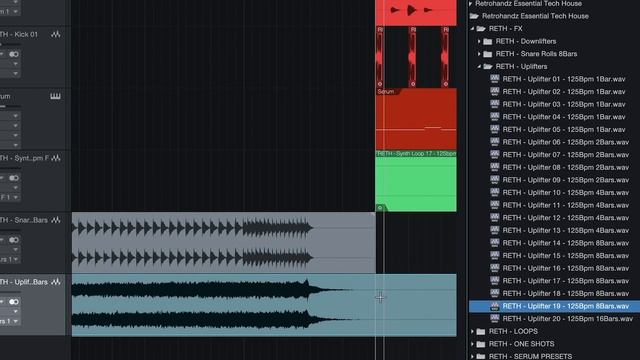Click the audio file icon of Uplifter 09
Screen dimensions: 640x360
click(x=495, y=180)
